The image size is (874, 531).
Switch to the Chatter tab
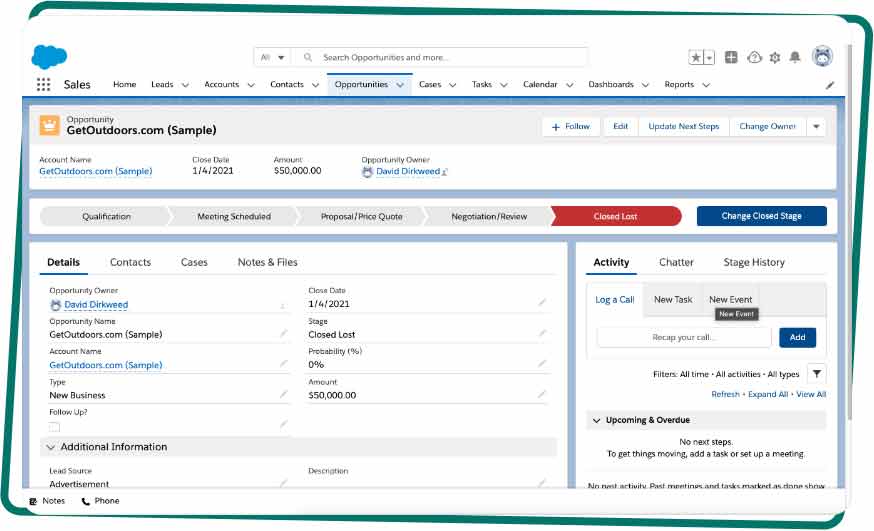coord(676,262)
